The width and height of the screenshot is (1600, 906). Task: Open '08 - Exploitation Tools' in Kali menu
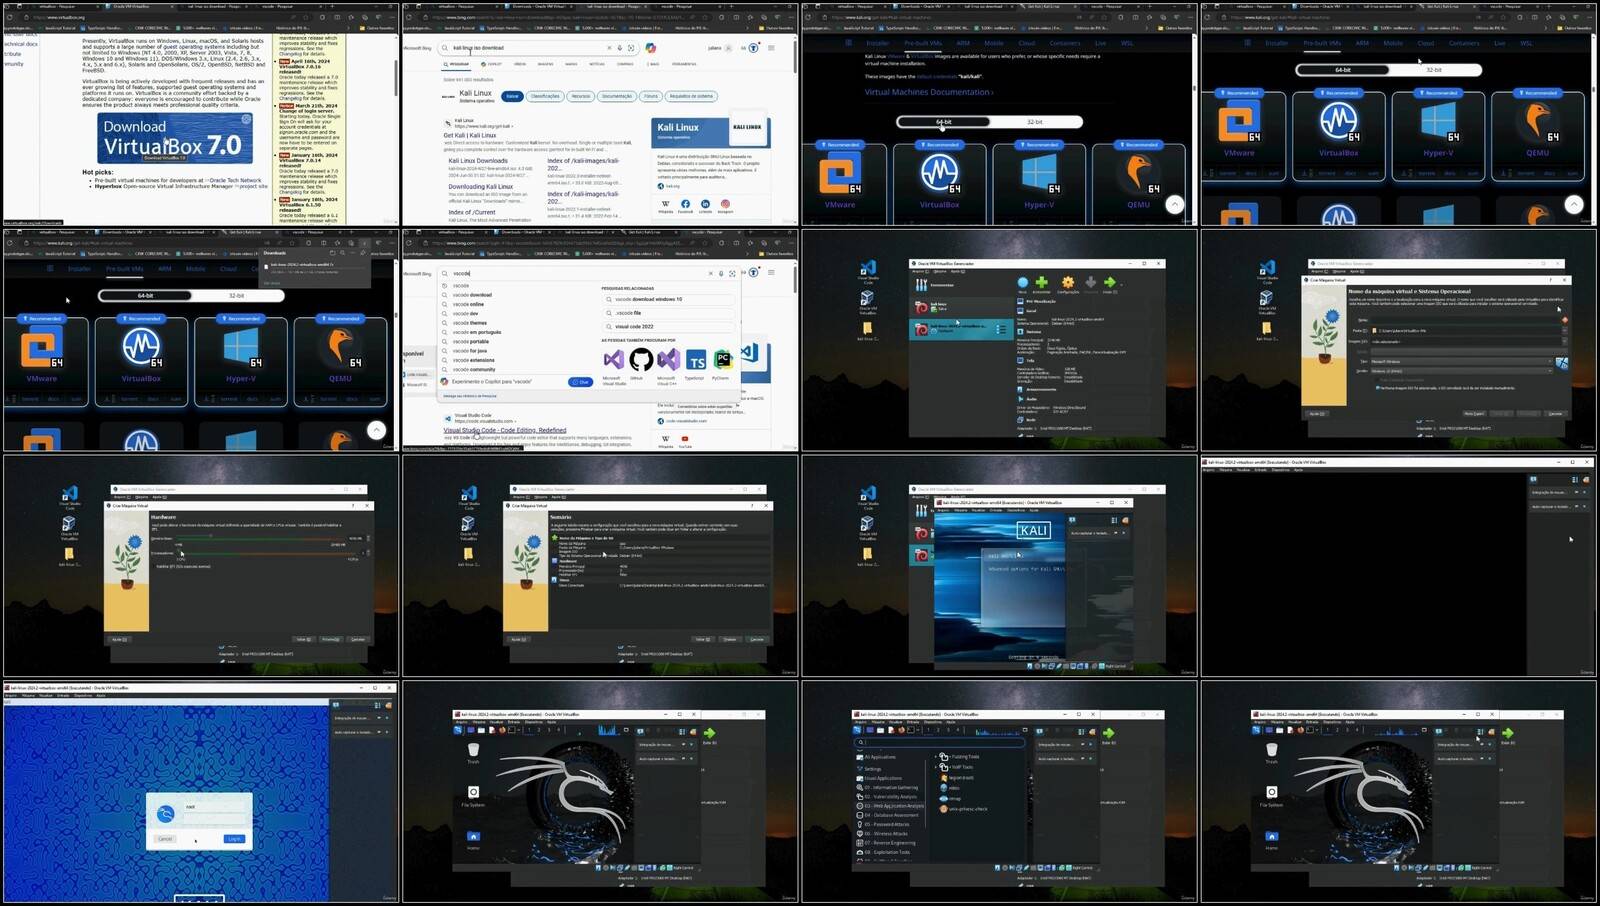(884, 853)
